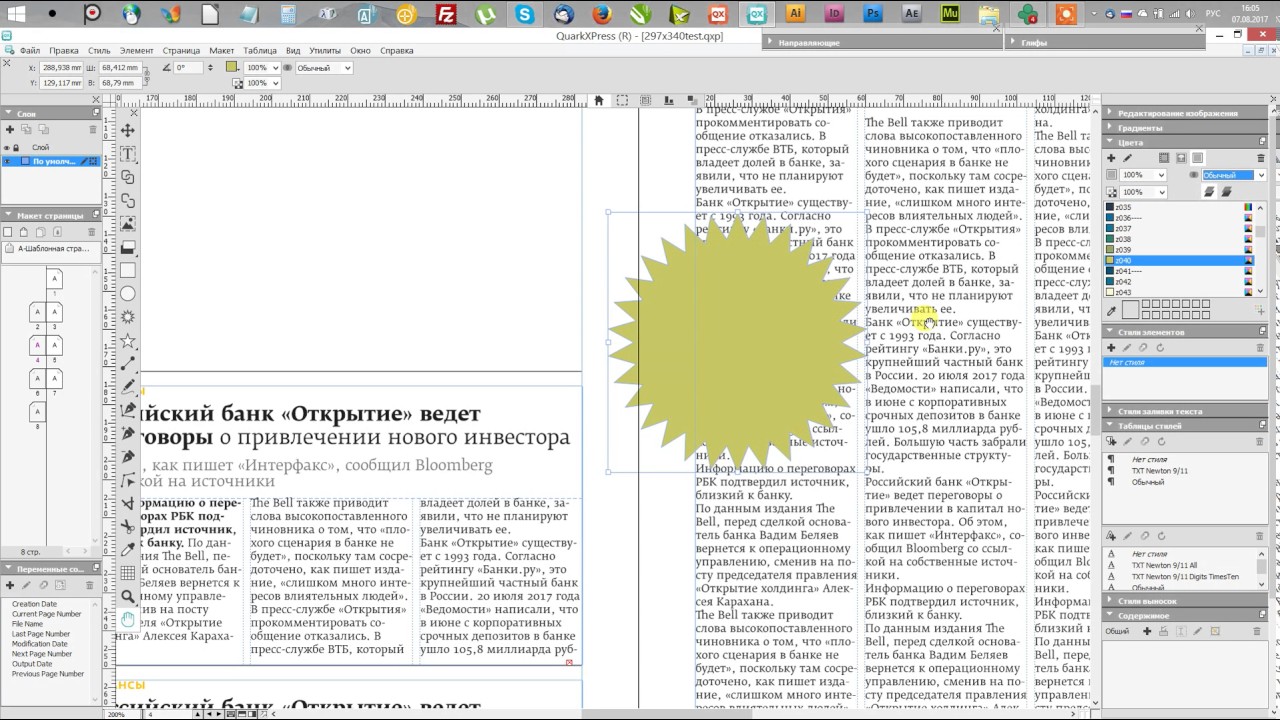This screenshot has width=1280, height=720.
Task: Select the Нет стиля item style
Action: point(1185,362)
